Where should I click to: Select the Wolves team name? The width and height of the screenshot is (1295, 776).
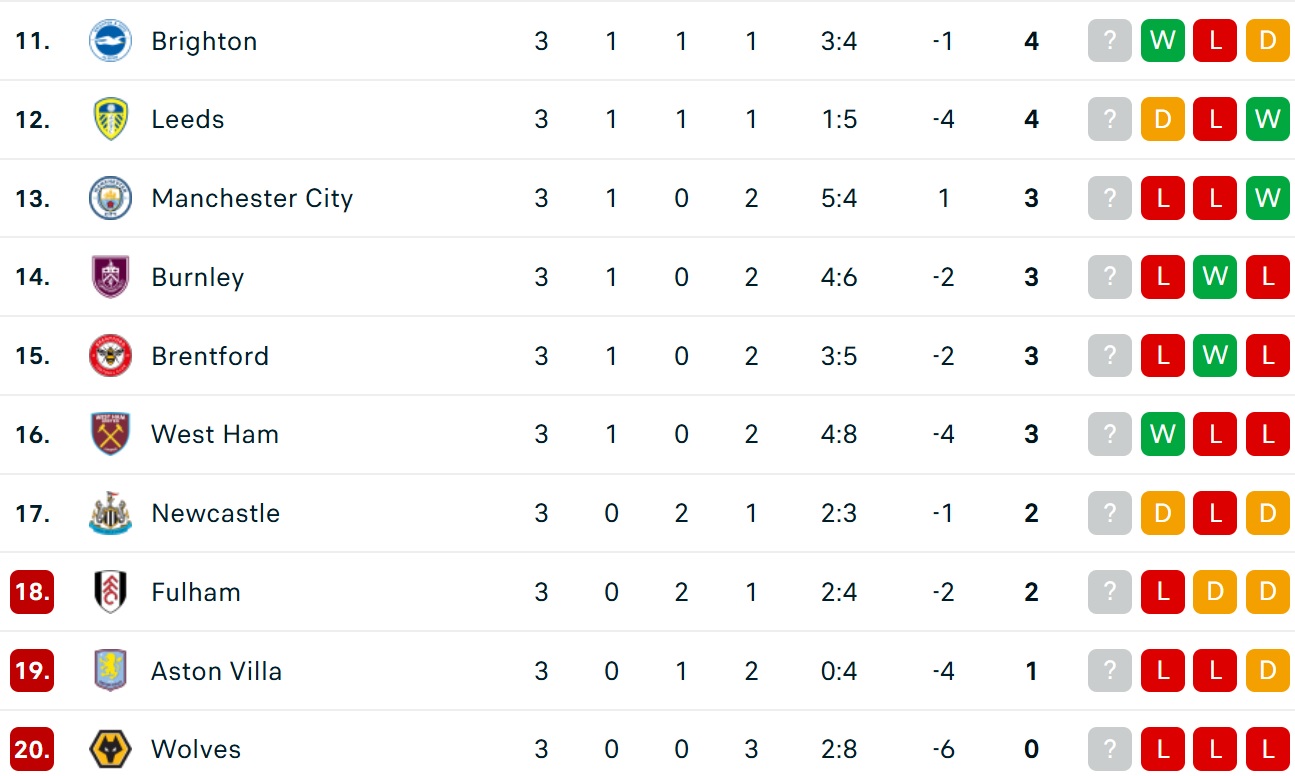pos(196,749)
